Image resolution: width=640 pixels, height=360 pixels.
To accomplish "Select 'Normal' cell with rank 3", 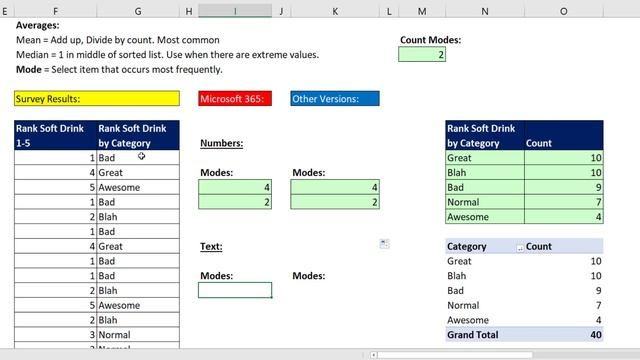I will coord(138,335).
